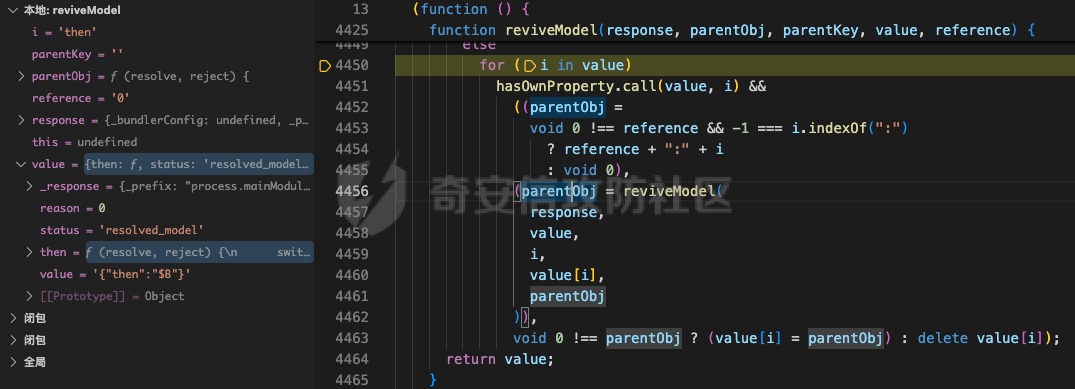This screenshot has width=1075, height=389.
Task: Expand the [[Prototype]] entry
Action: click(x=29, y=296)
